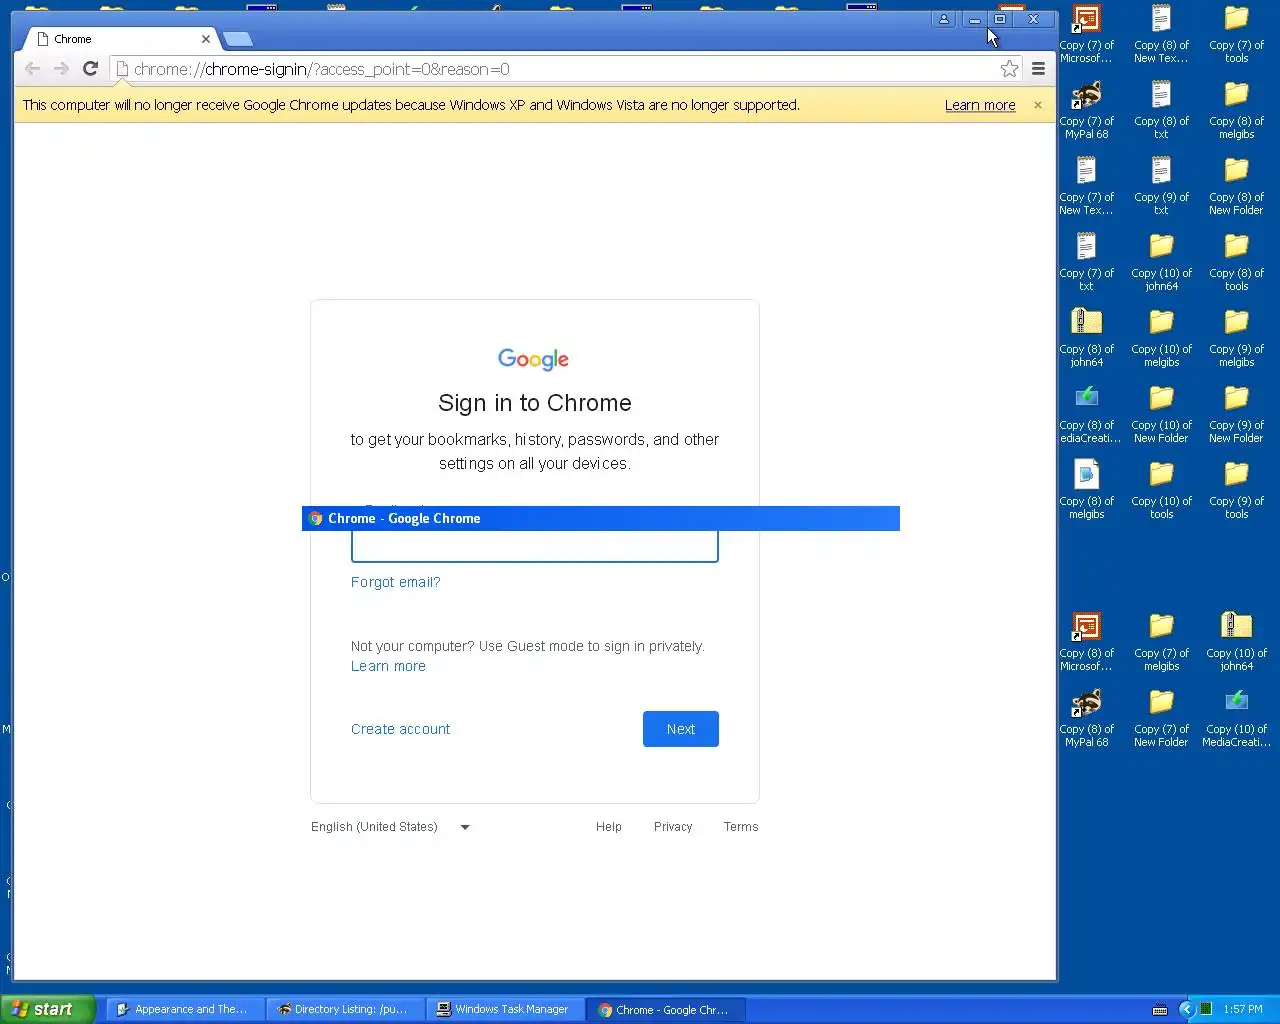This screenshot has width=1280, height=1024.
Task: Select Copy (7) of melgibs folder
Action: click(1161, 643)
